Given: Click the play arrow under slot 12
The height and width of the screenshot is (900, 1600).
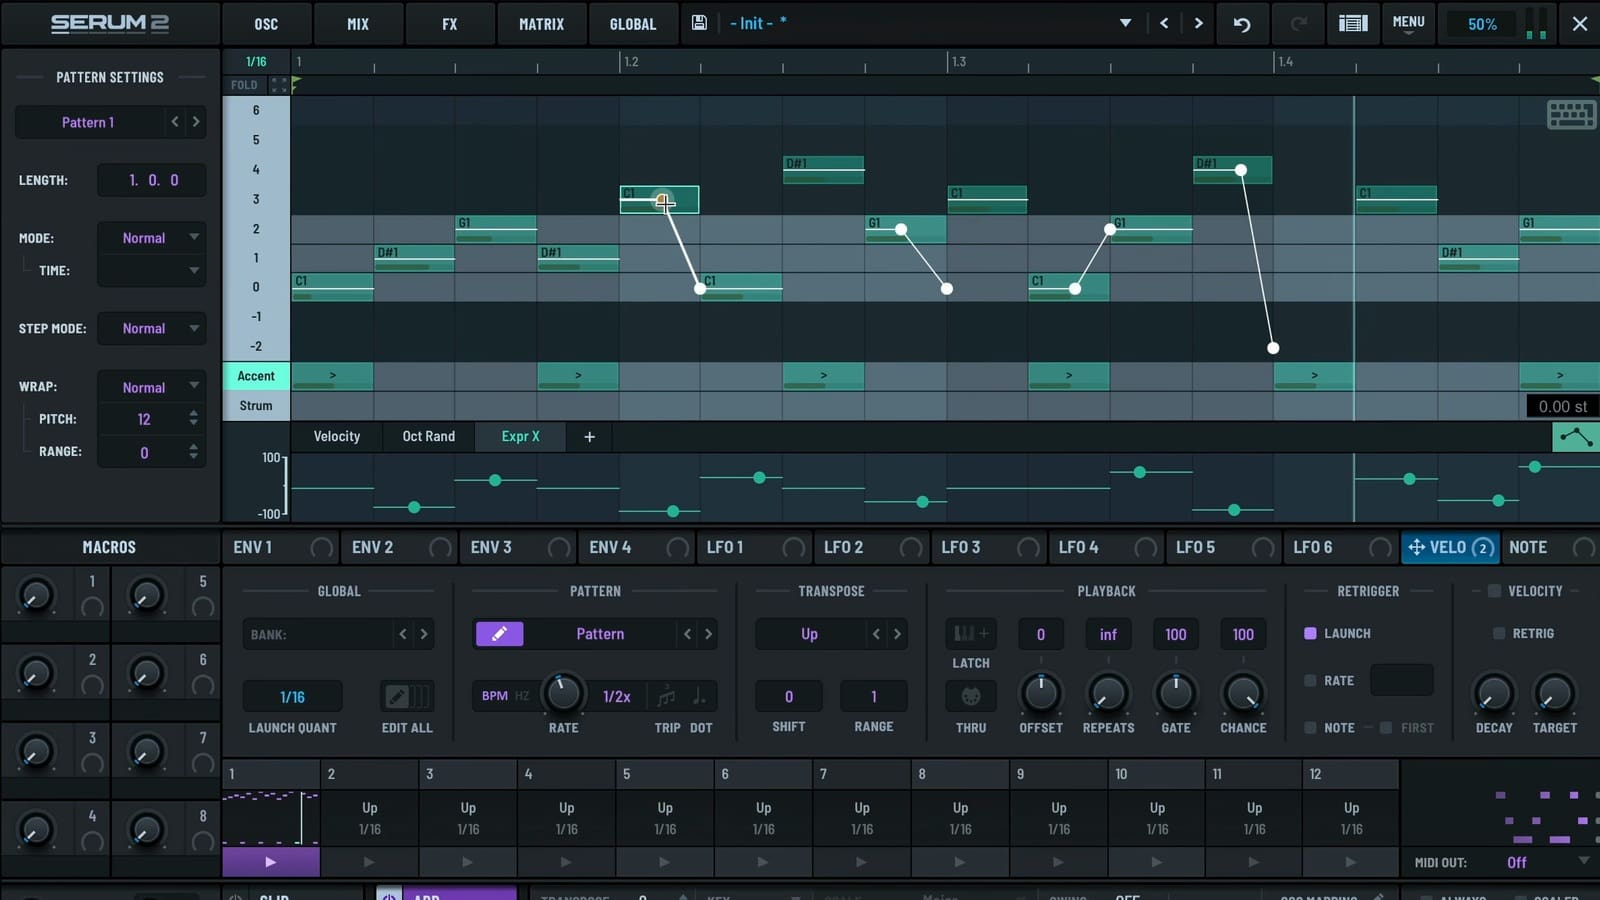Looking at the screenshot, I should coord(1350,861).
